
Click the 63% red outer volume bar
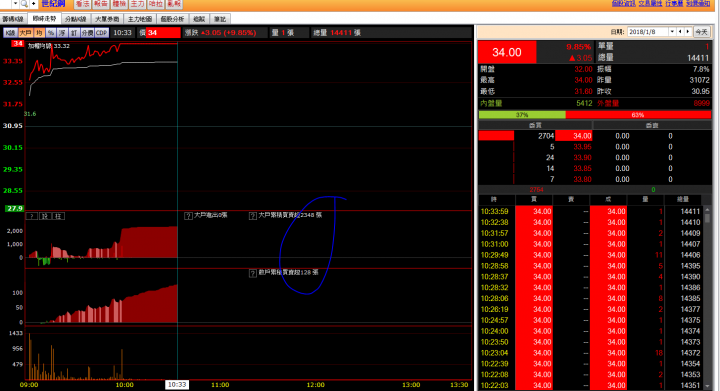(x=638, y=115)
